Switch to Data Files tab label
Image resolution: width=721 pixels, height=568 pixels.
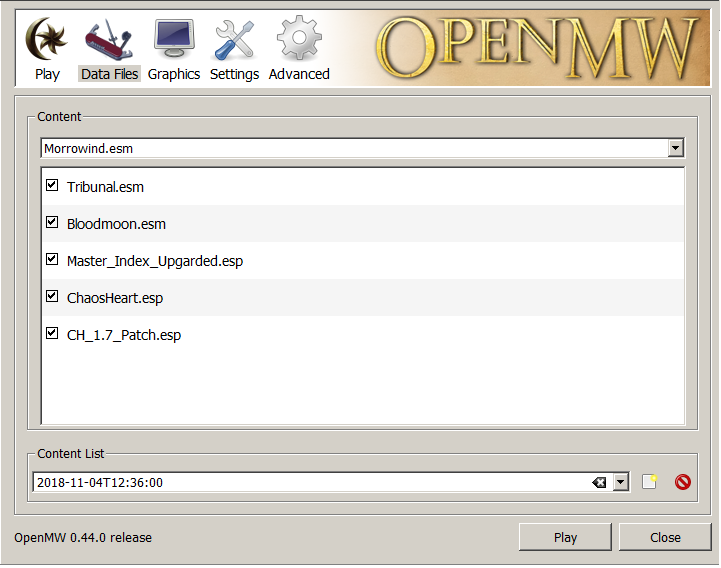109,74
